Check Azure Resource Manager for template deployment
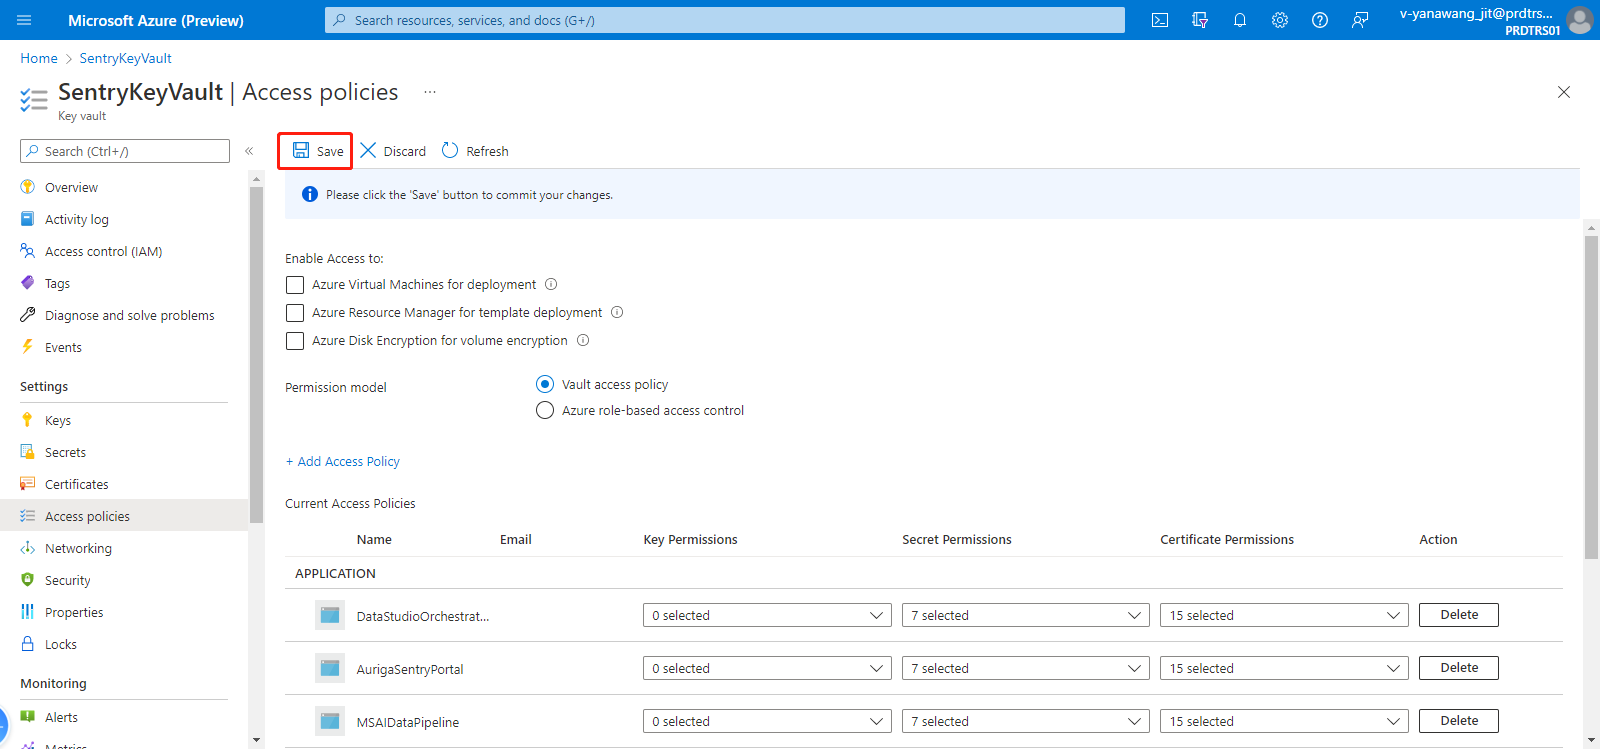The width and height of the screenshot is (1600, 749). [295, 313]
